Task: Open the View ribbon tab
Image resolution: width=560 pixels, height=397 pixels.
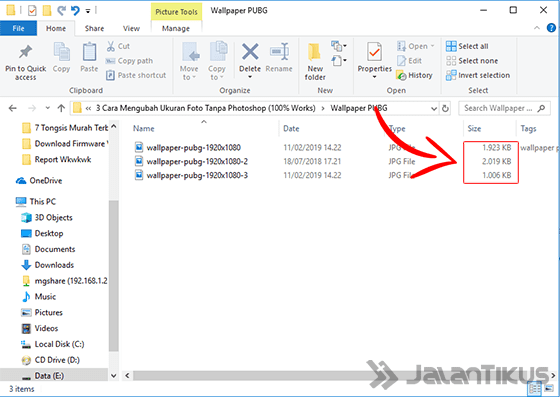Action: 131,29
